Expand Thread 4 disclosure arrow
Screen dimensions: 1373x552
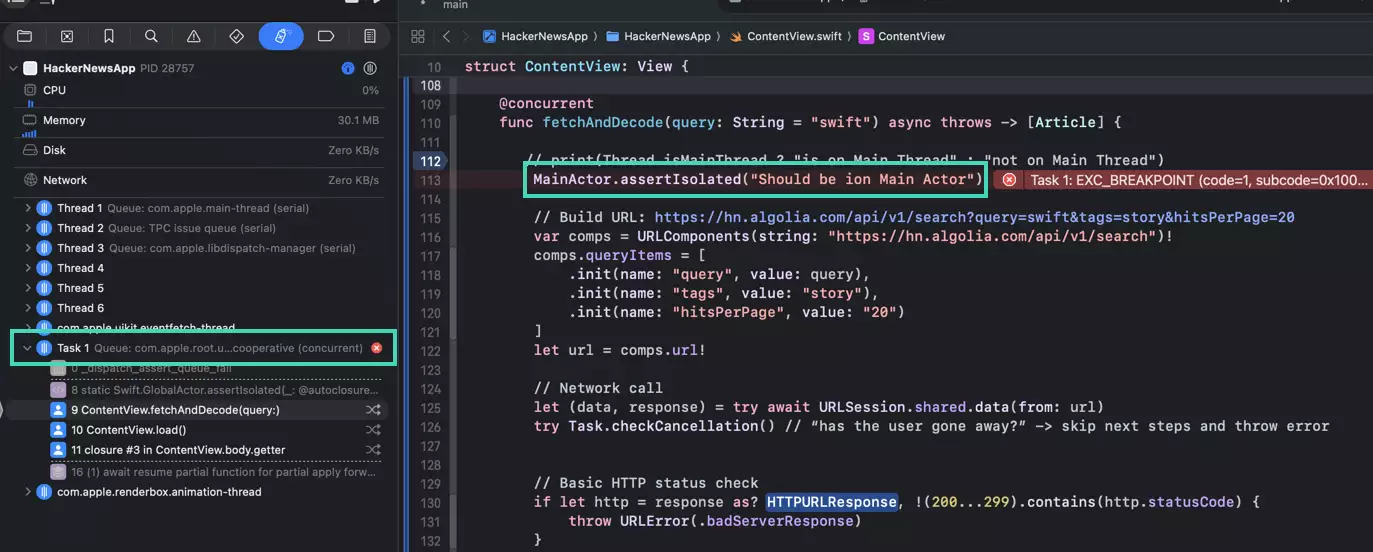pyautogui.click(x=28, y=268)
